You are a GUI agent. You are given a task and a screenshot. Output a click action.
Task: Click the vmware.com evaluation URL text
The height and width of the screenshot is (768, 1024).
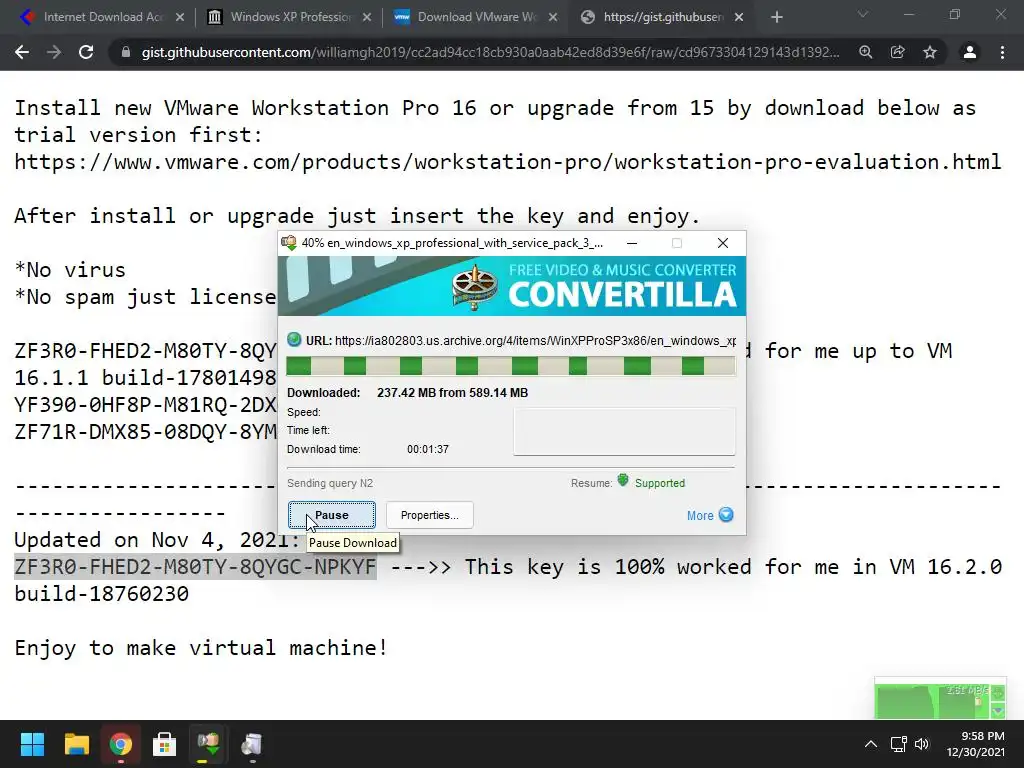(x=507, y=162)
